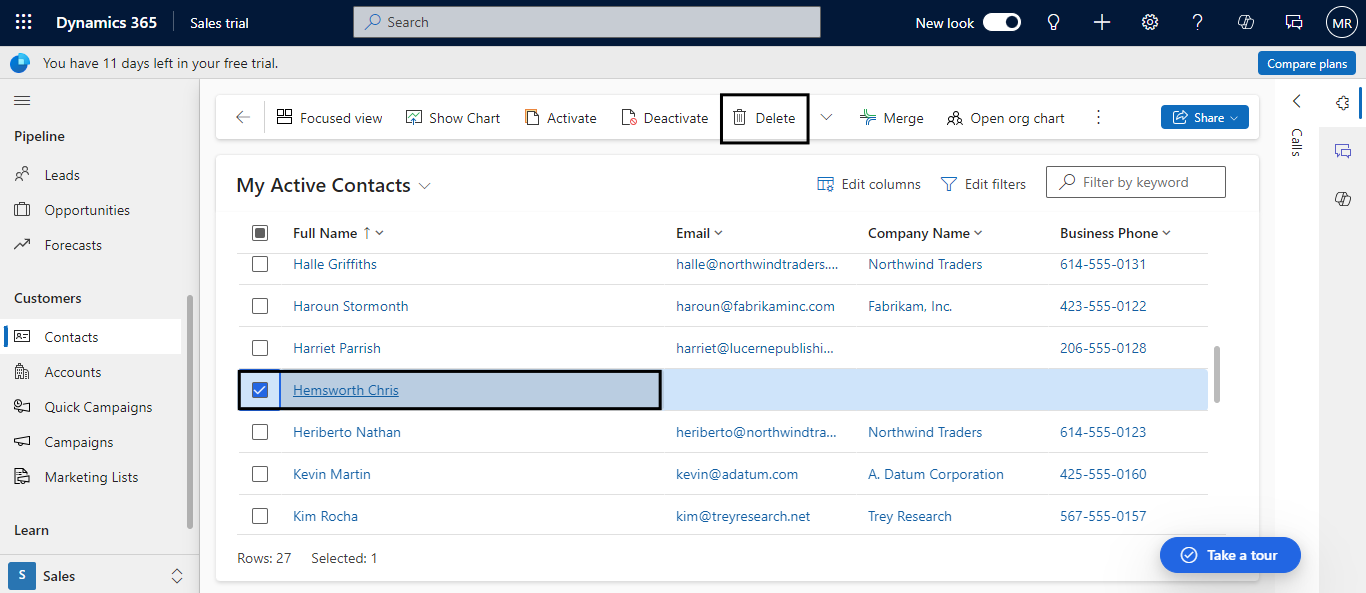
Task: Click the plus quick create icon
Action: tap(1102, 22)
